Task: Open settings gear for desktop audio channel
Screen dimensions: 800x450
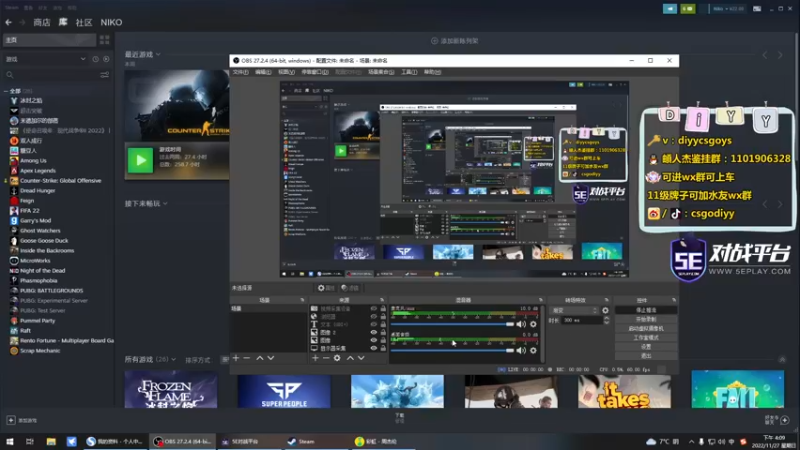Action: [533, 351]
